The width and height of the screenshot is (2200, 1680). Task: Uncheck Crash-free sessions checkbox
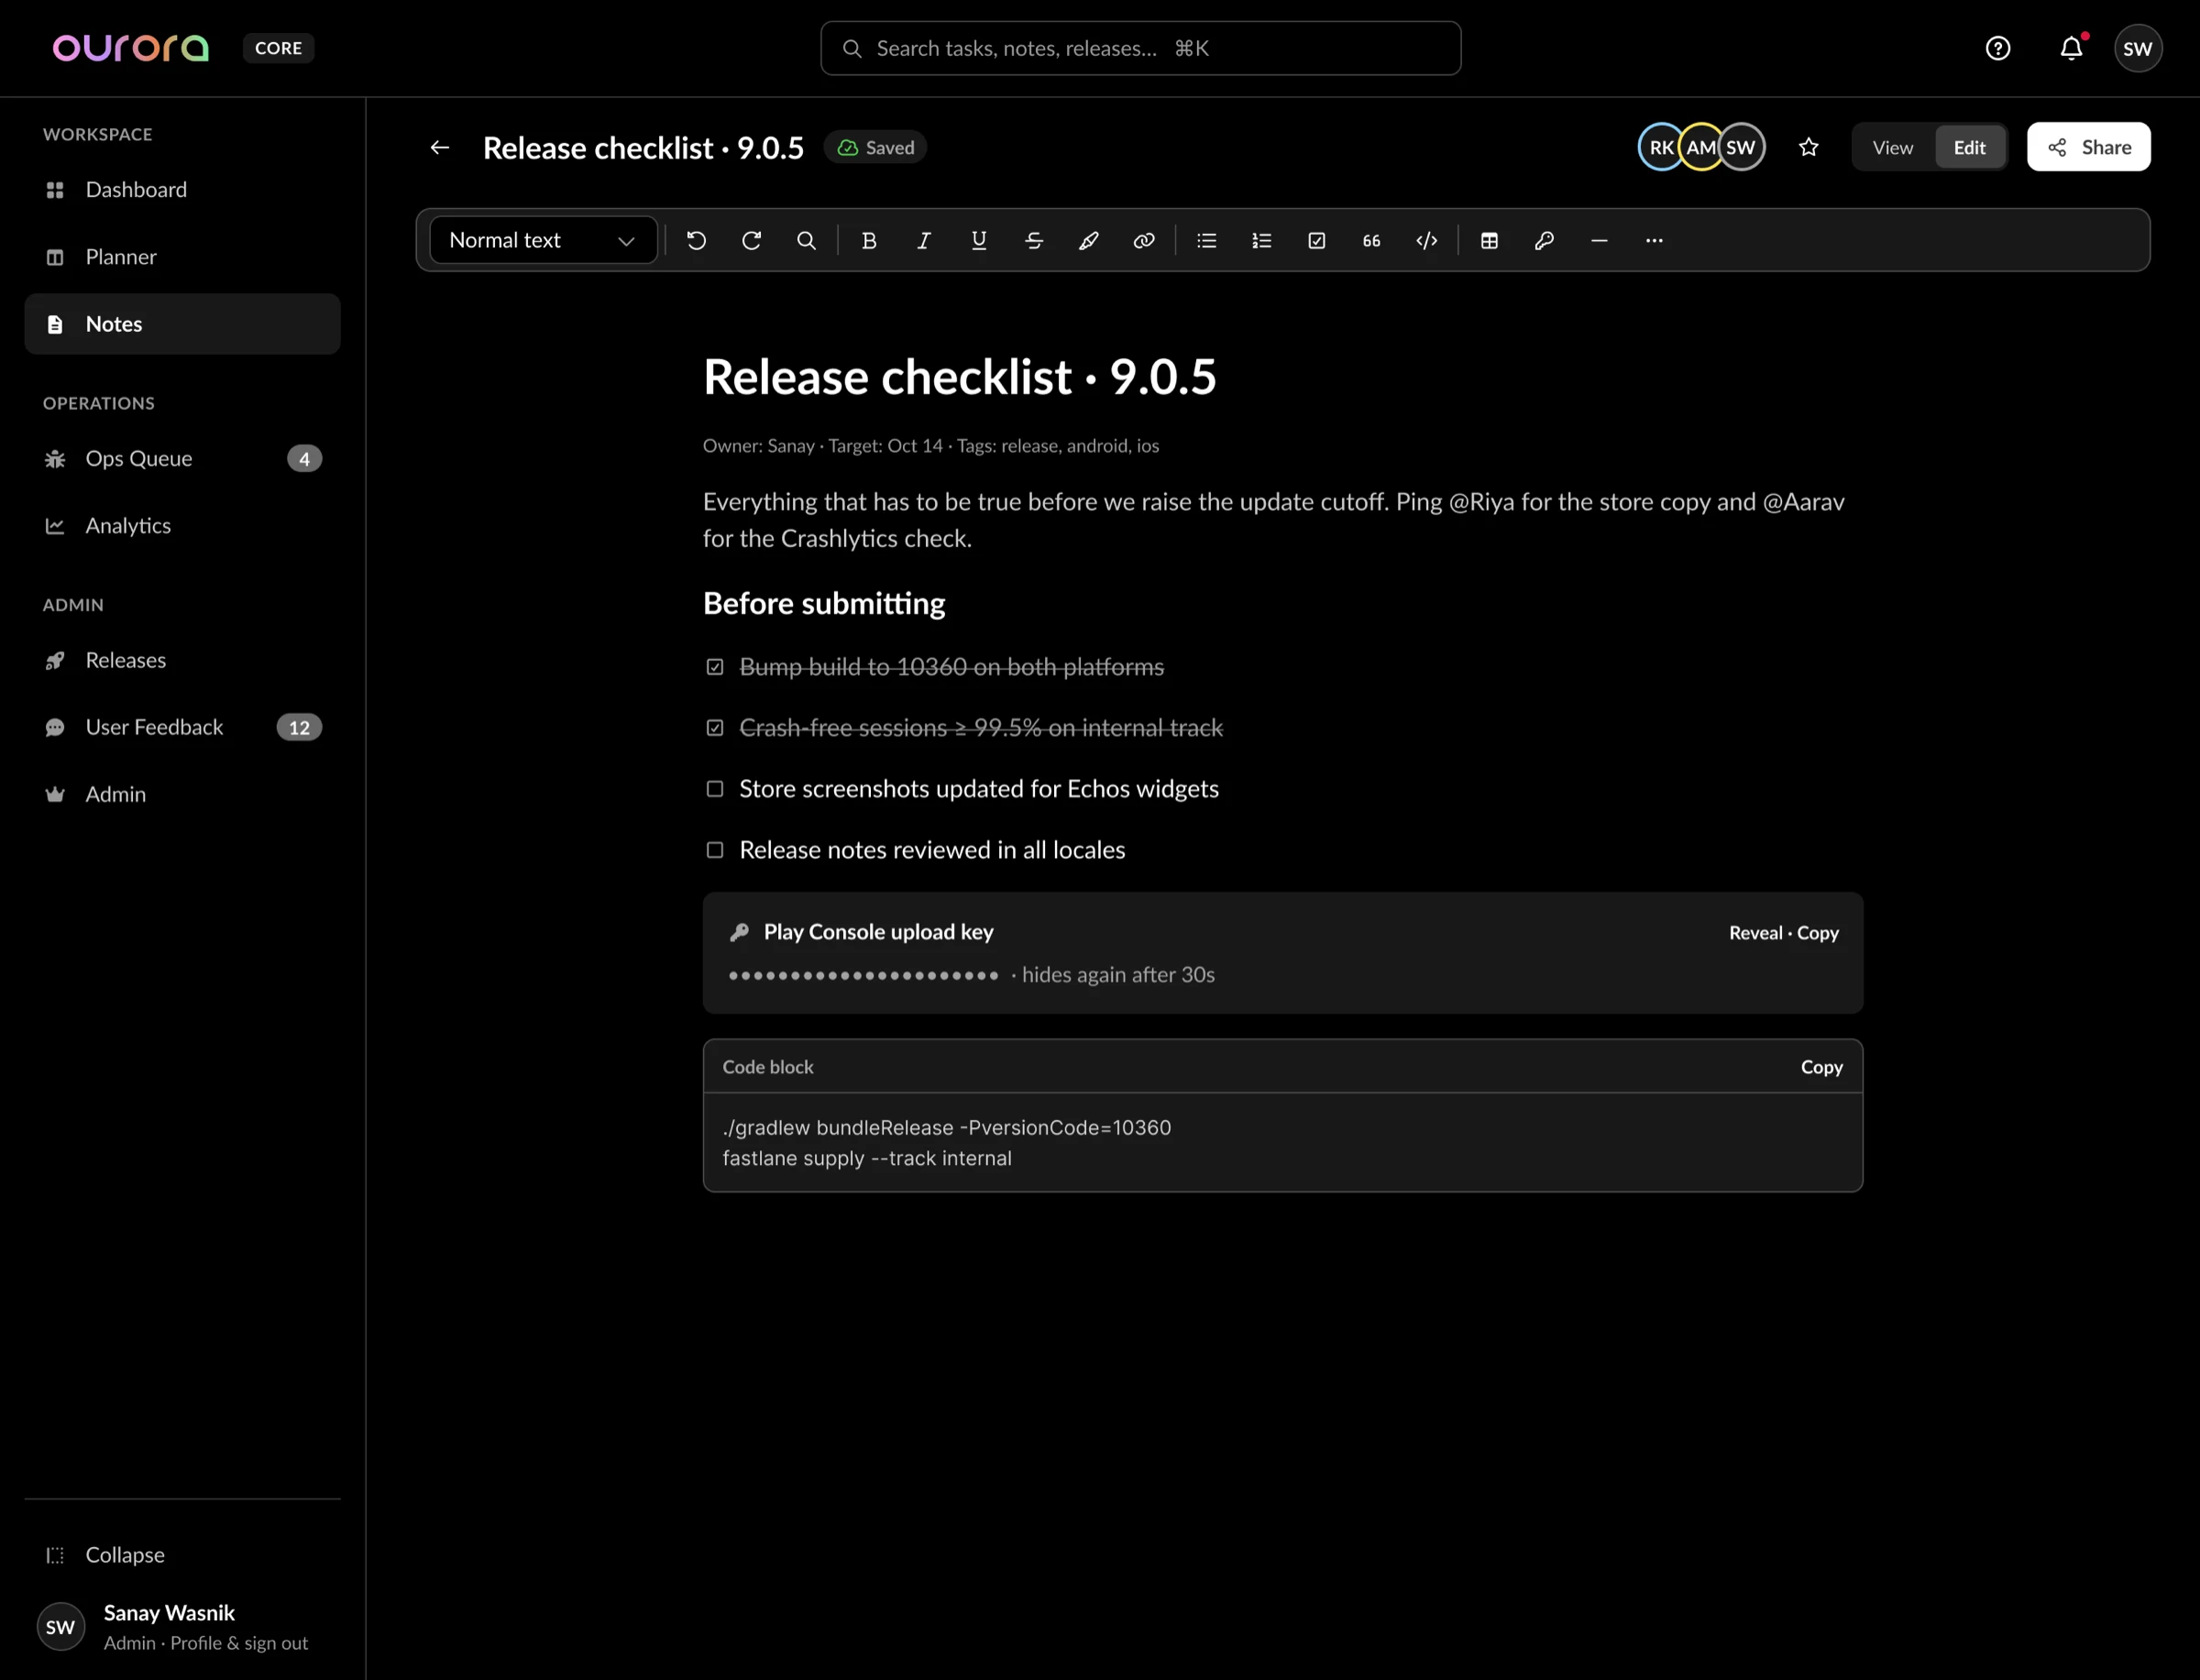pos(715,728)
